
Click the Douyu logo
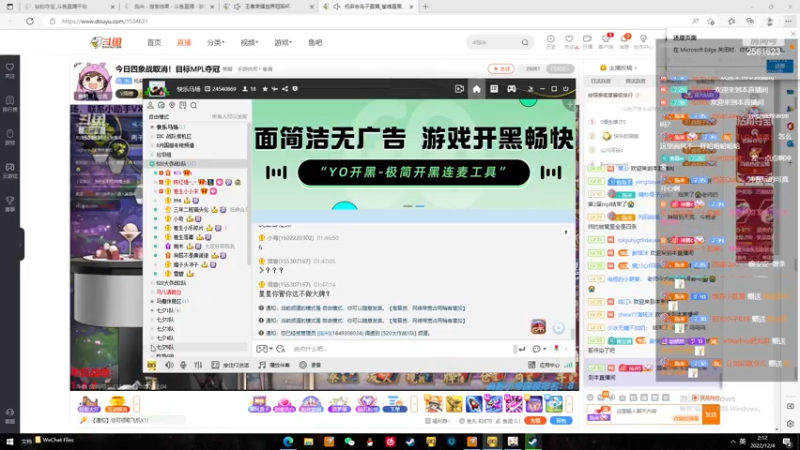[x=106, y=42]
